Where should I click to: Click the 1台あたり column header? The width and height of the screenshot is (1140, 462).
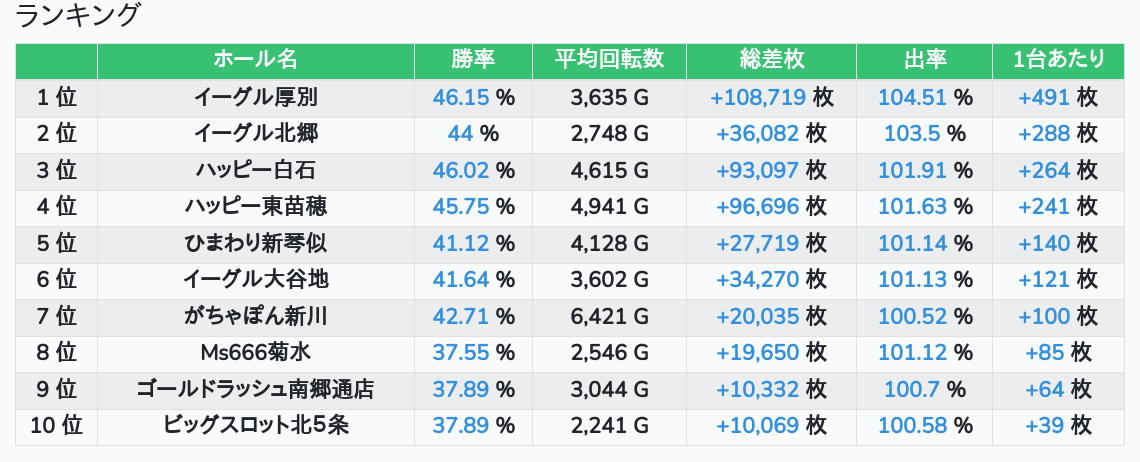pyautogui.click(x=1058, y=60)
